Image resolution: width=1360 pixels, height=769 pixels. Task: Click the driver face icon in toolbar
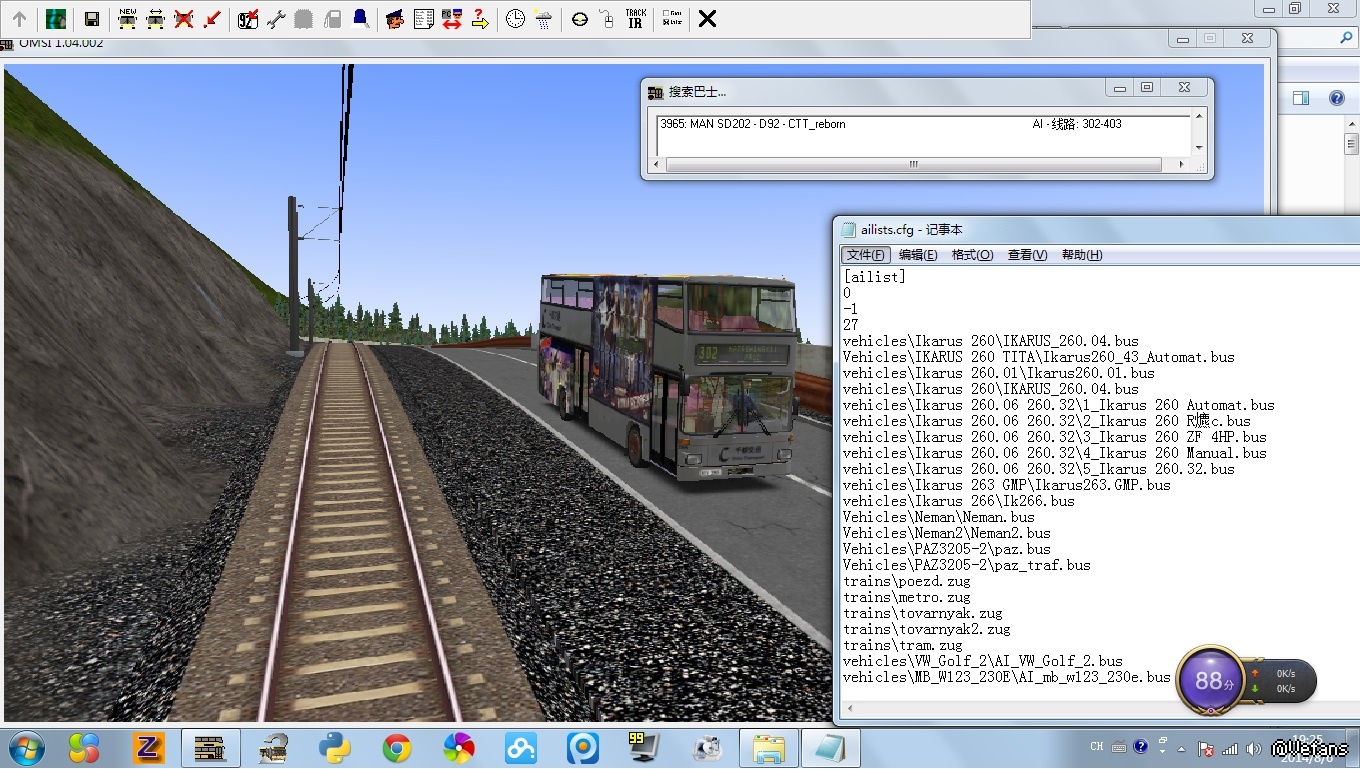coord(395,19)
